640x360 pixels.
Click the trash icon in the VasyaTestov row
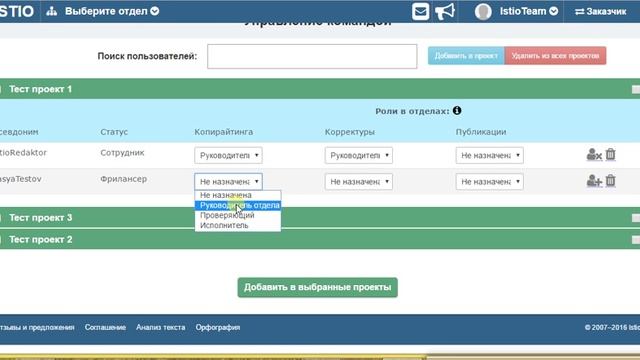(x=610, y=180)
